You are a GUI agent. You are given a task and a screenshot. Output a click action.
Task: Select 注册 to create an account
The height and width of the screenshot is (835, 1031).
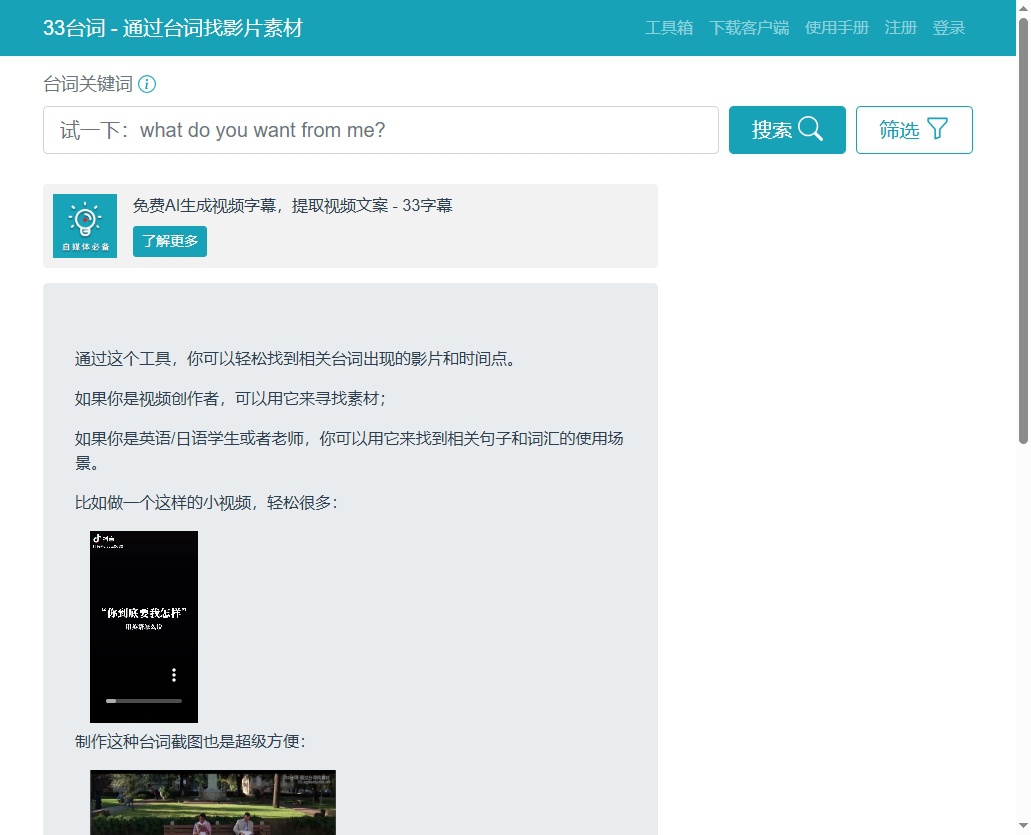tap(900, 28)
